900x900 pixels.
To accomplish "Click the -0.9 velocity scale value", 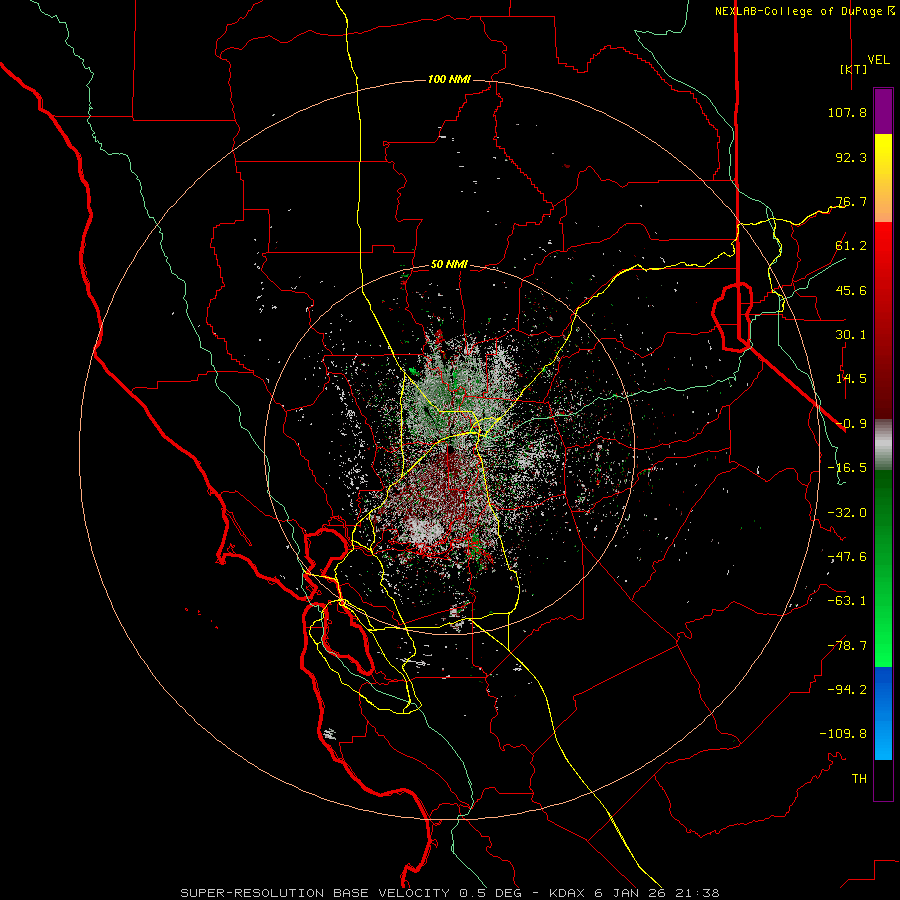I will click(x=851, y=424).
